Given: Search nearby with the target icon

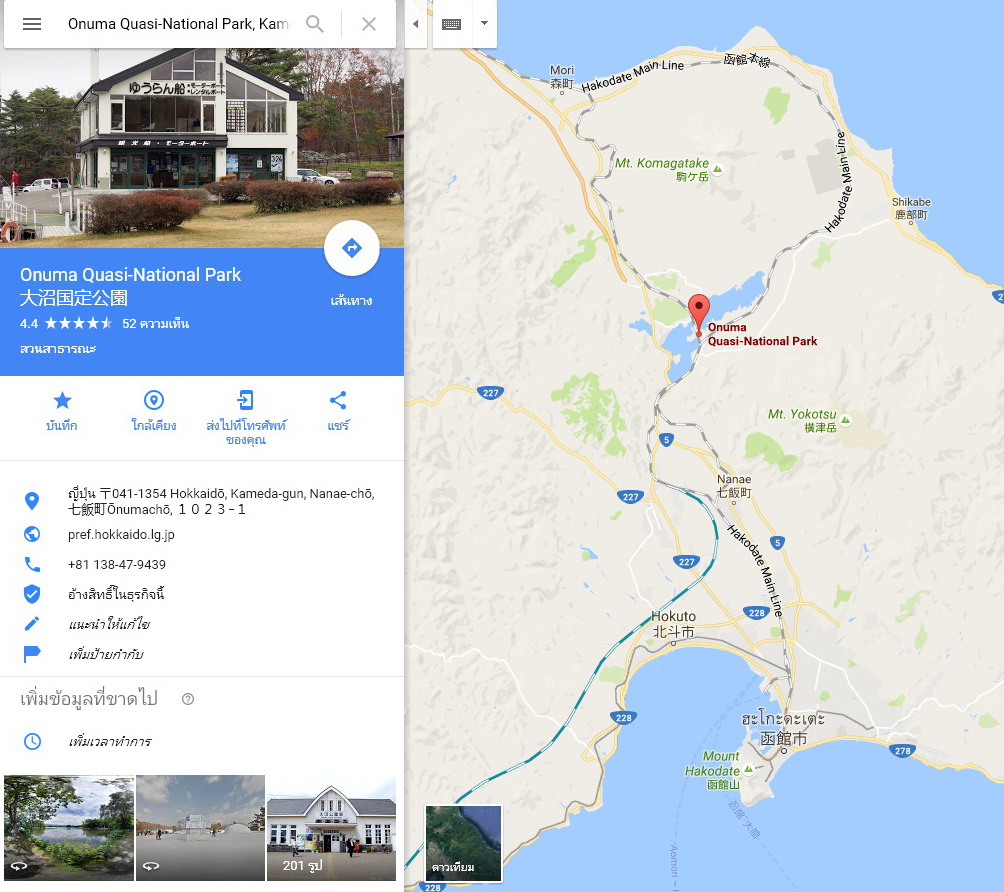Looking at the screenshot, I should [x=154, y=401].
